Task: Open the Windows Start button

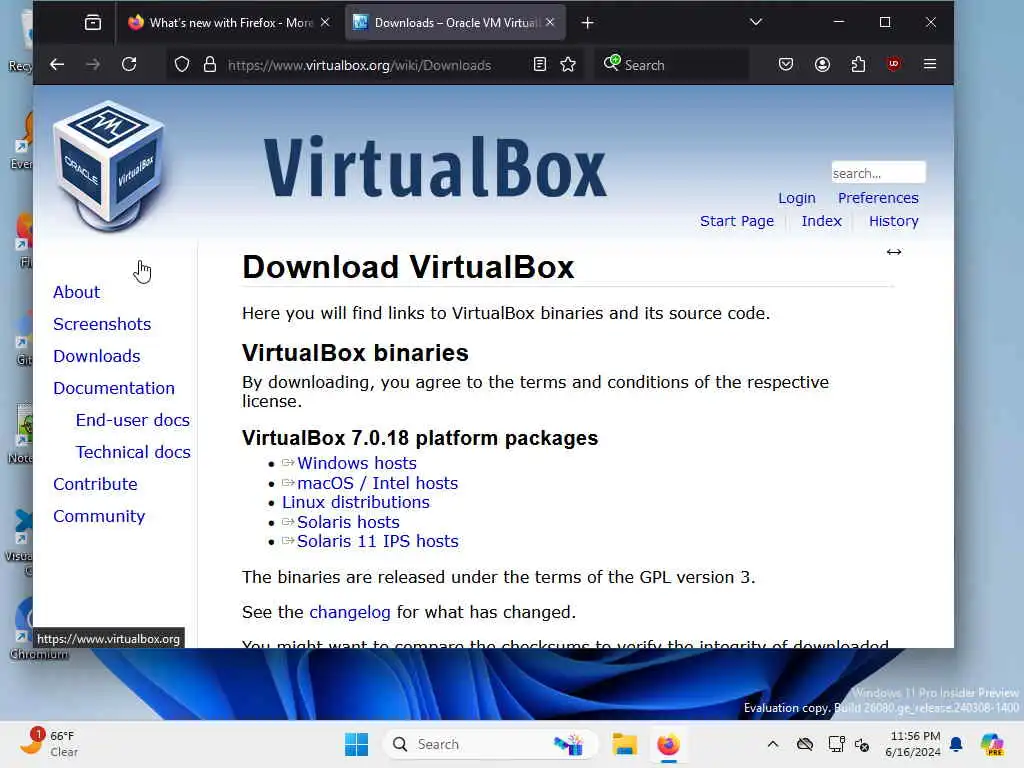Action: [357, 744]
